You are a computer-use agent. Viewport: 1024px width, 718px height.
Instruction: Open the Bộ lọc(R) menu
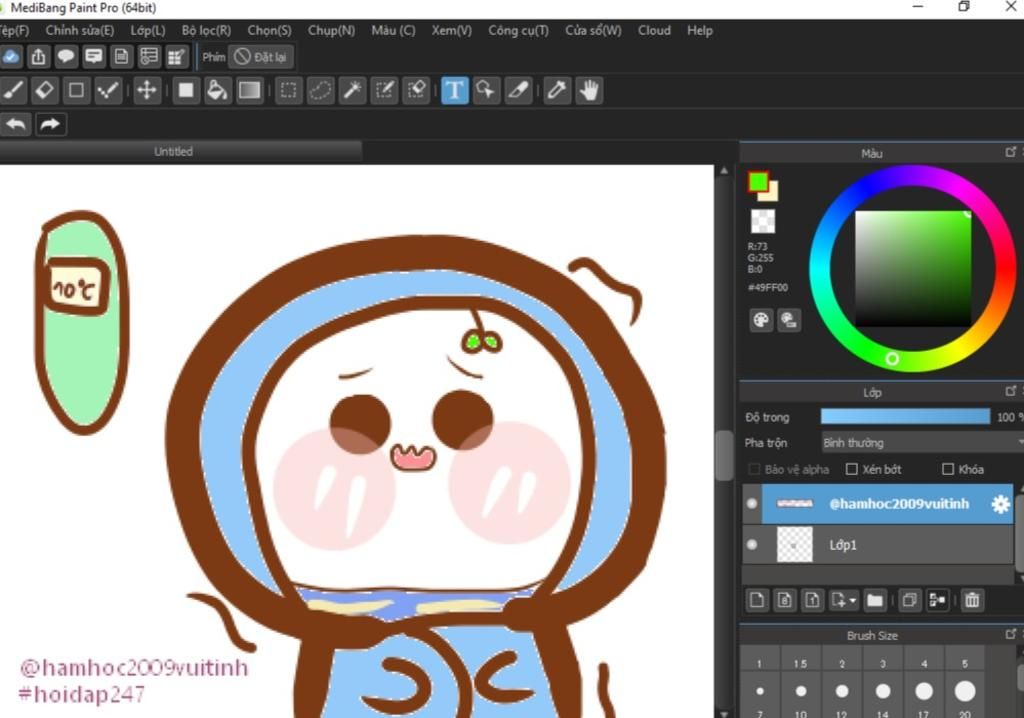206,31
